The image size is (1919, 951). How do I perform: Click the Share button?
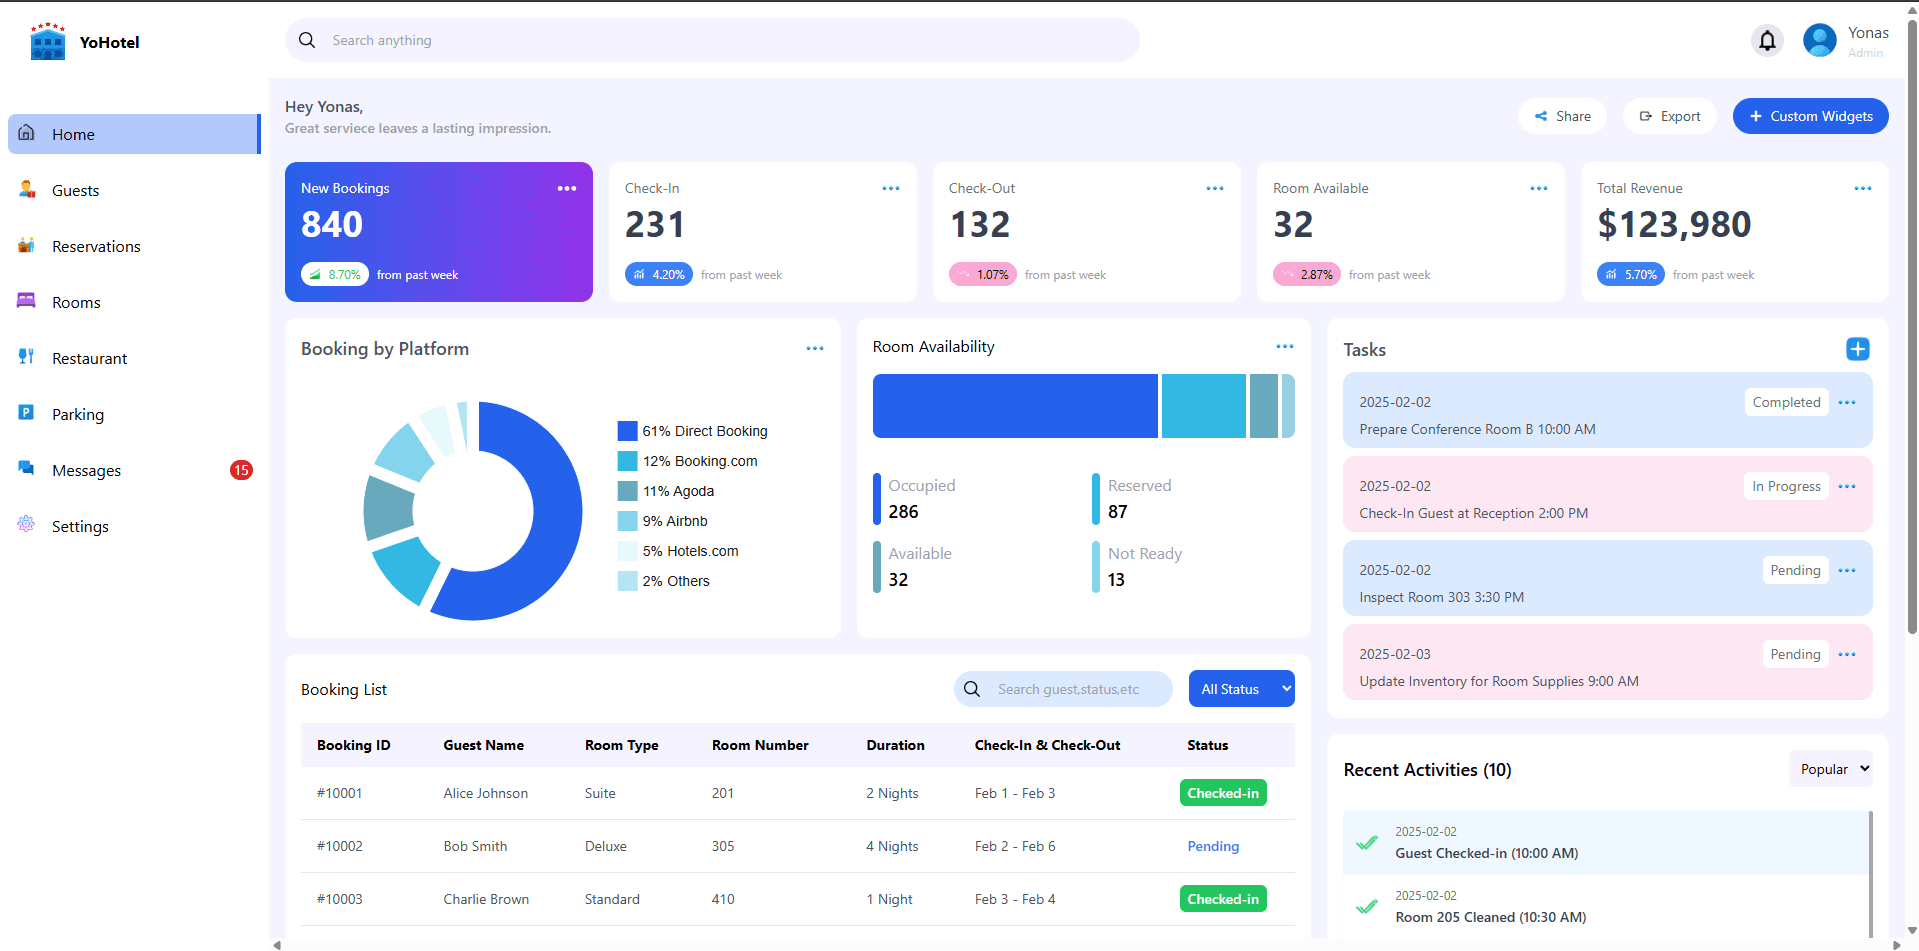click(1562, 117)
